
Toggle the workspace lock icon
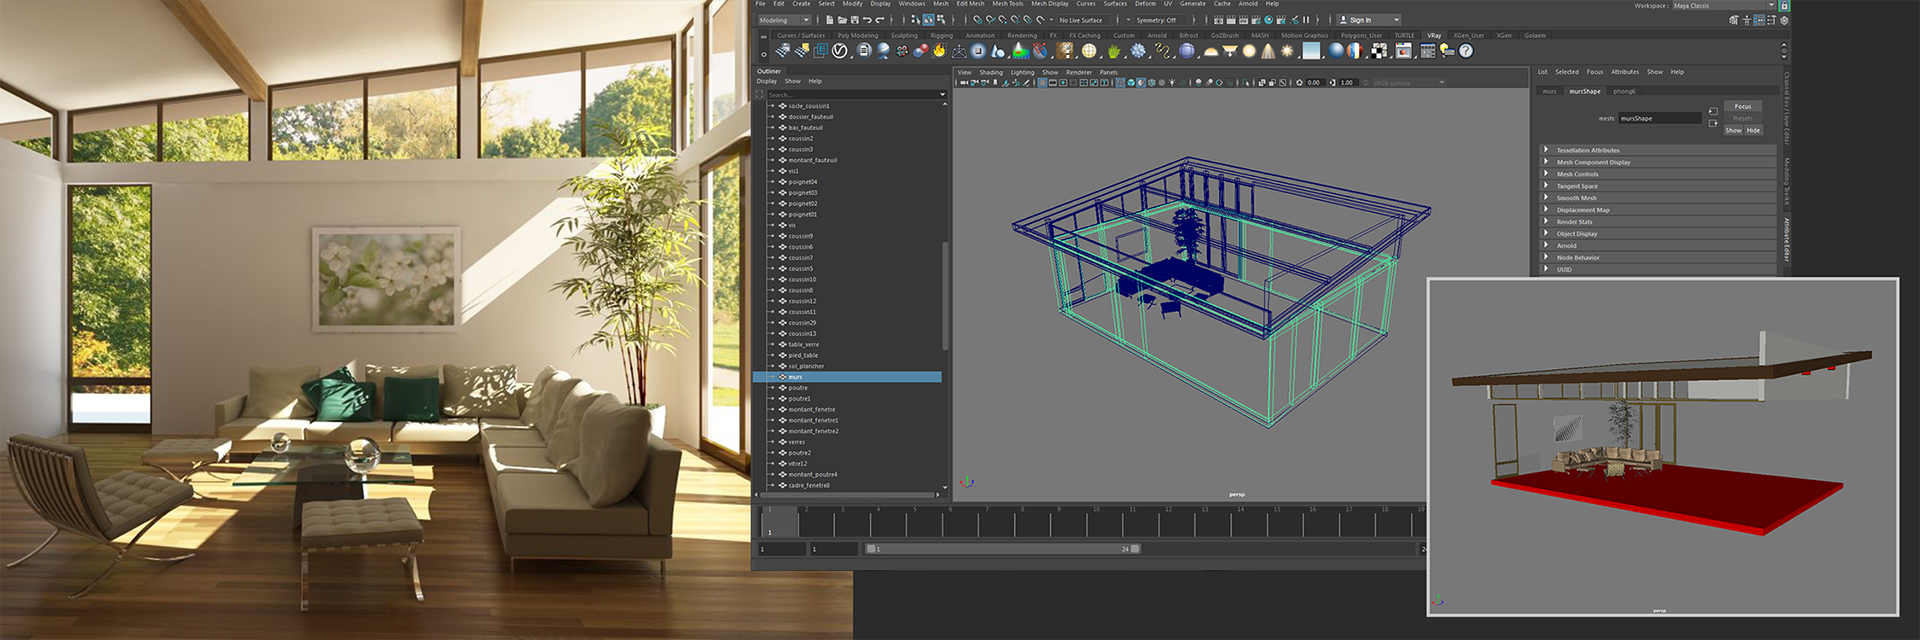coord(1784,5)
